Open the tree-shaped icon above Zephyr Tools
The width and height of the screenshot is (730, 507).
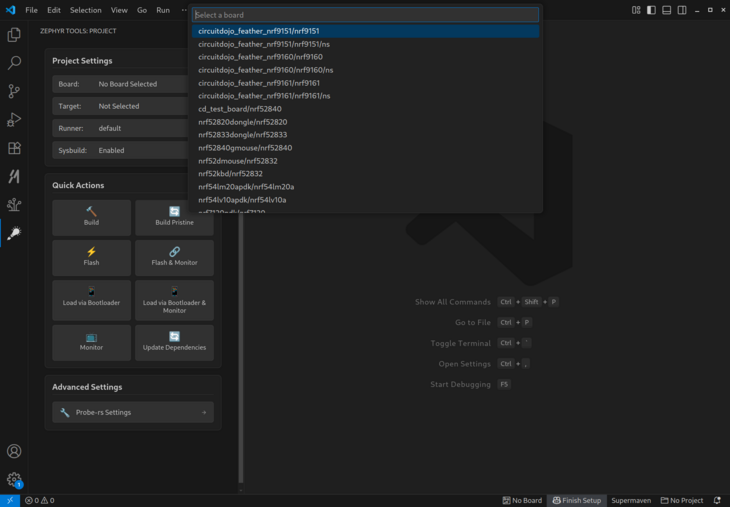[x=14, y=205]
